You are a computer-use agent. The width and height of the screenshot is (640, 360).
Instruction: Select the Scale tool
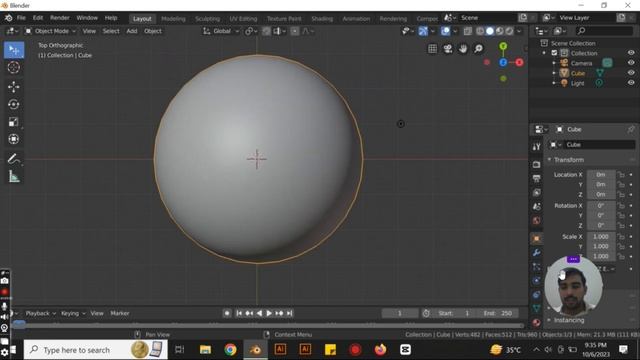point(14,122)
